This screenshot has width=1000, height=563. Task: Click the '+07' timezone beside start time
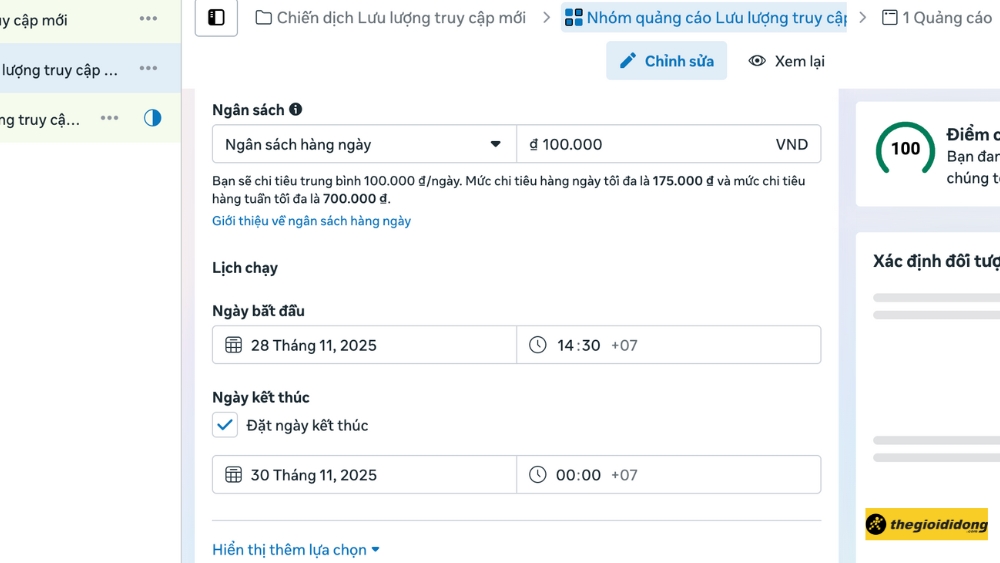click(x=624, y=345)
